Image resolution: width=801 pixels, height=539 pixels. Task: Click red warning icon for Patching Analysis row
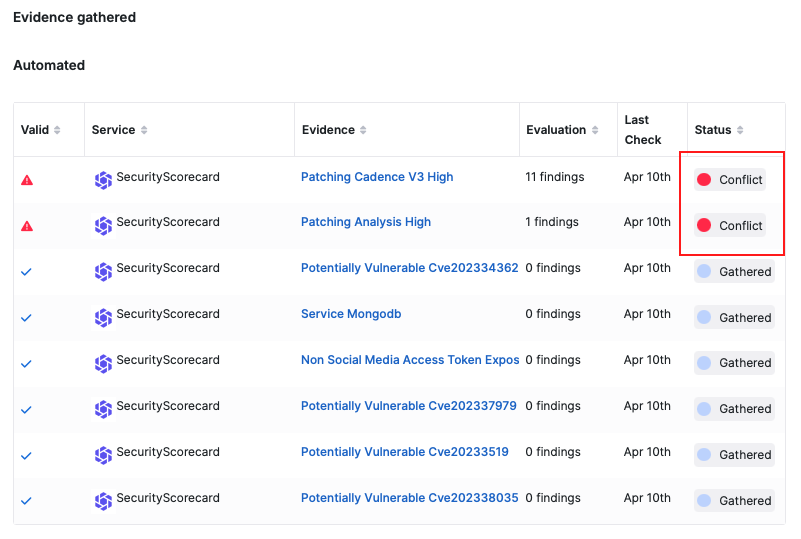pyautogui.click(x=27, y=226)
